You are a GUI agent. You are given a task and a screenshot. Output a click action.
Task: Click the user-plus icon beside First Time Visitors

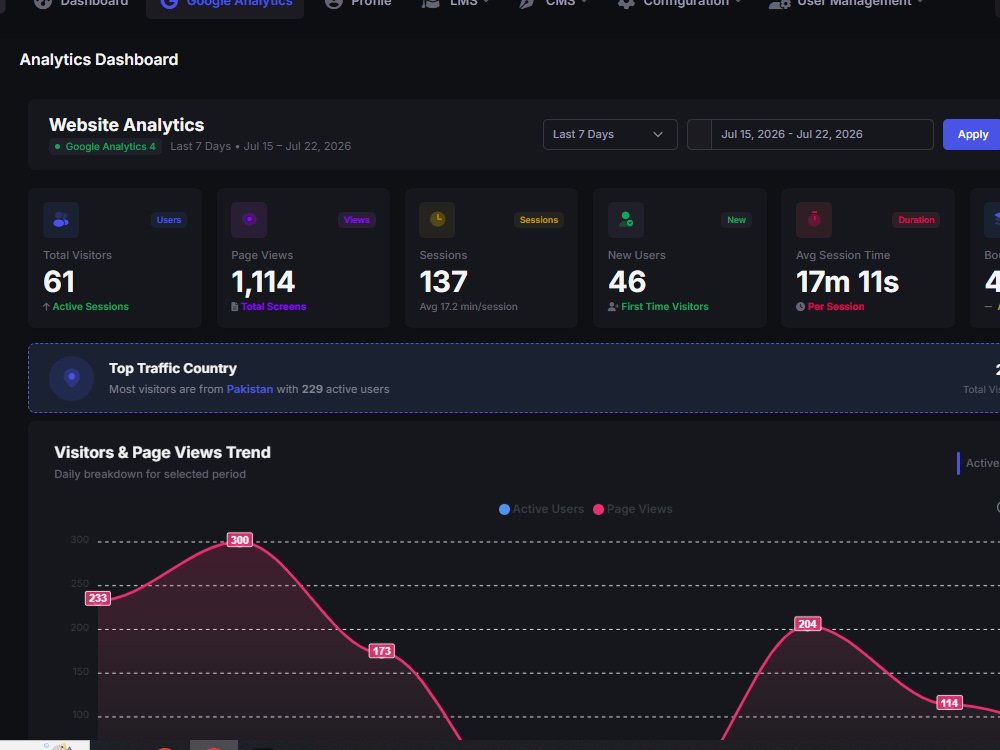click(x=613, y=307)
